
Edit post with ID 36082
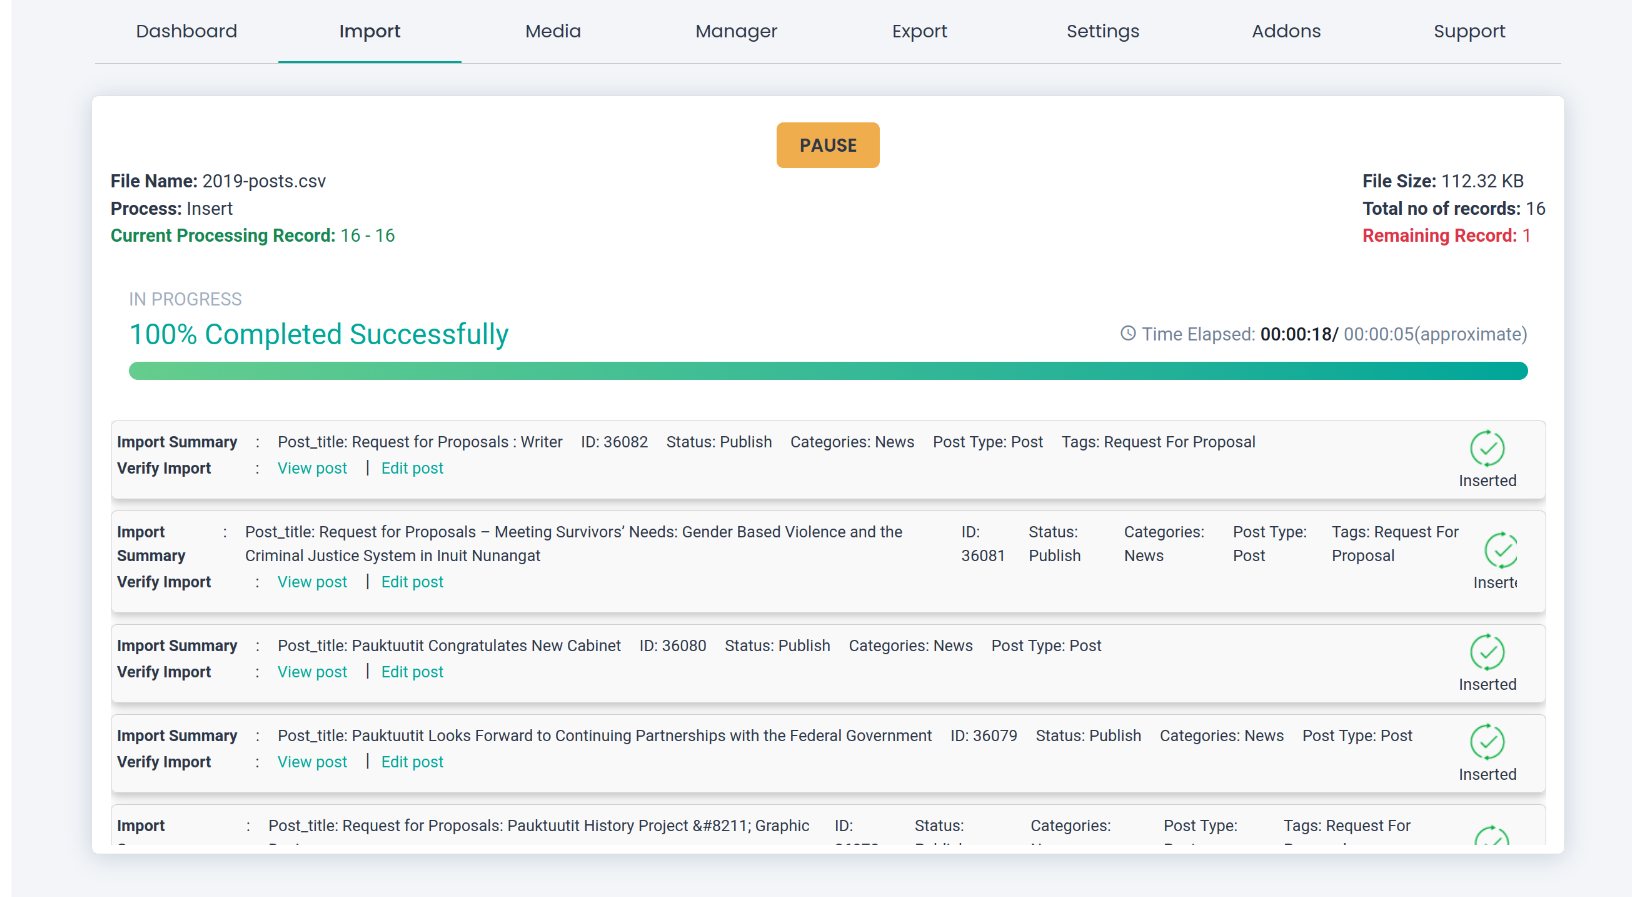[412, 468]
